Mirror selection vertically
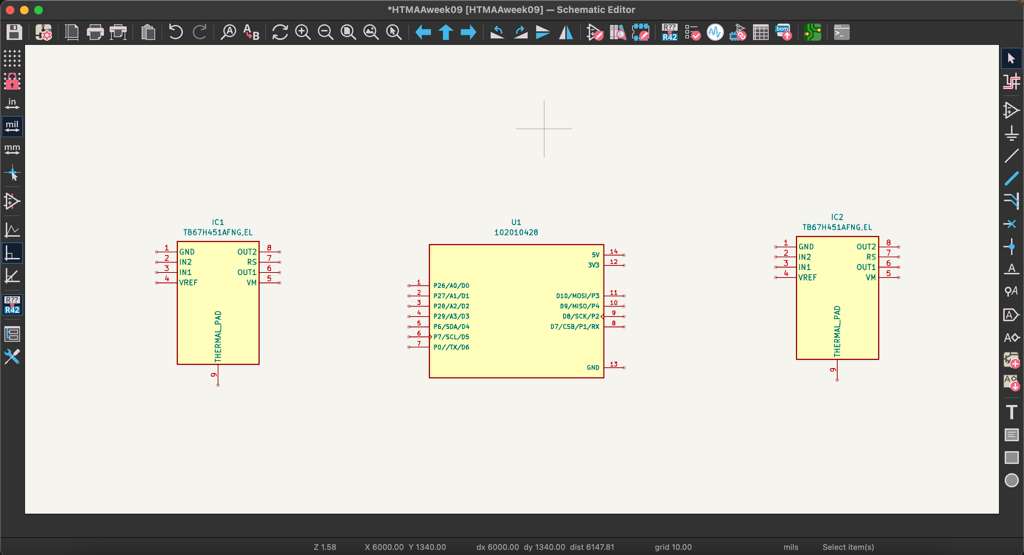 543,32
